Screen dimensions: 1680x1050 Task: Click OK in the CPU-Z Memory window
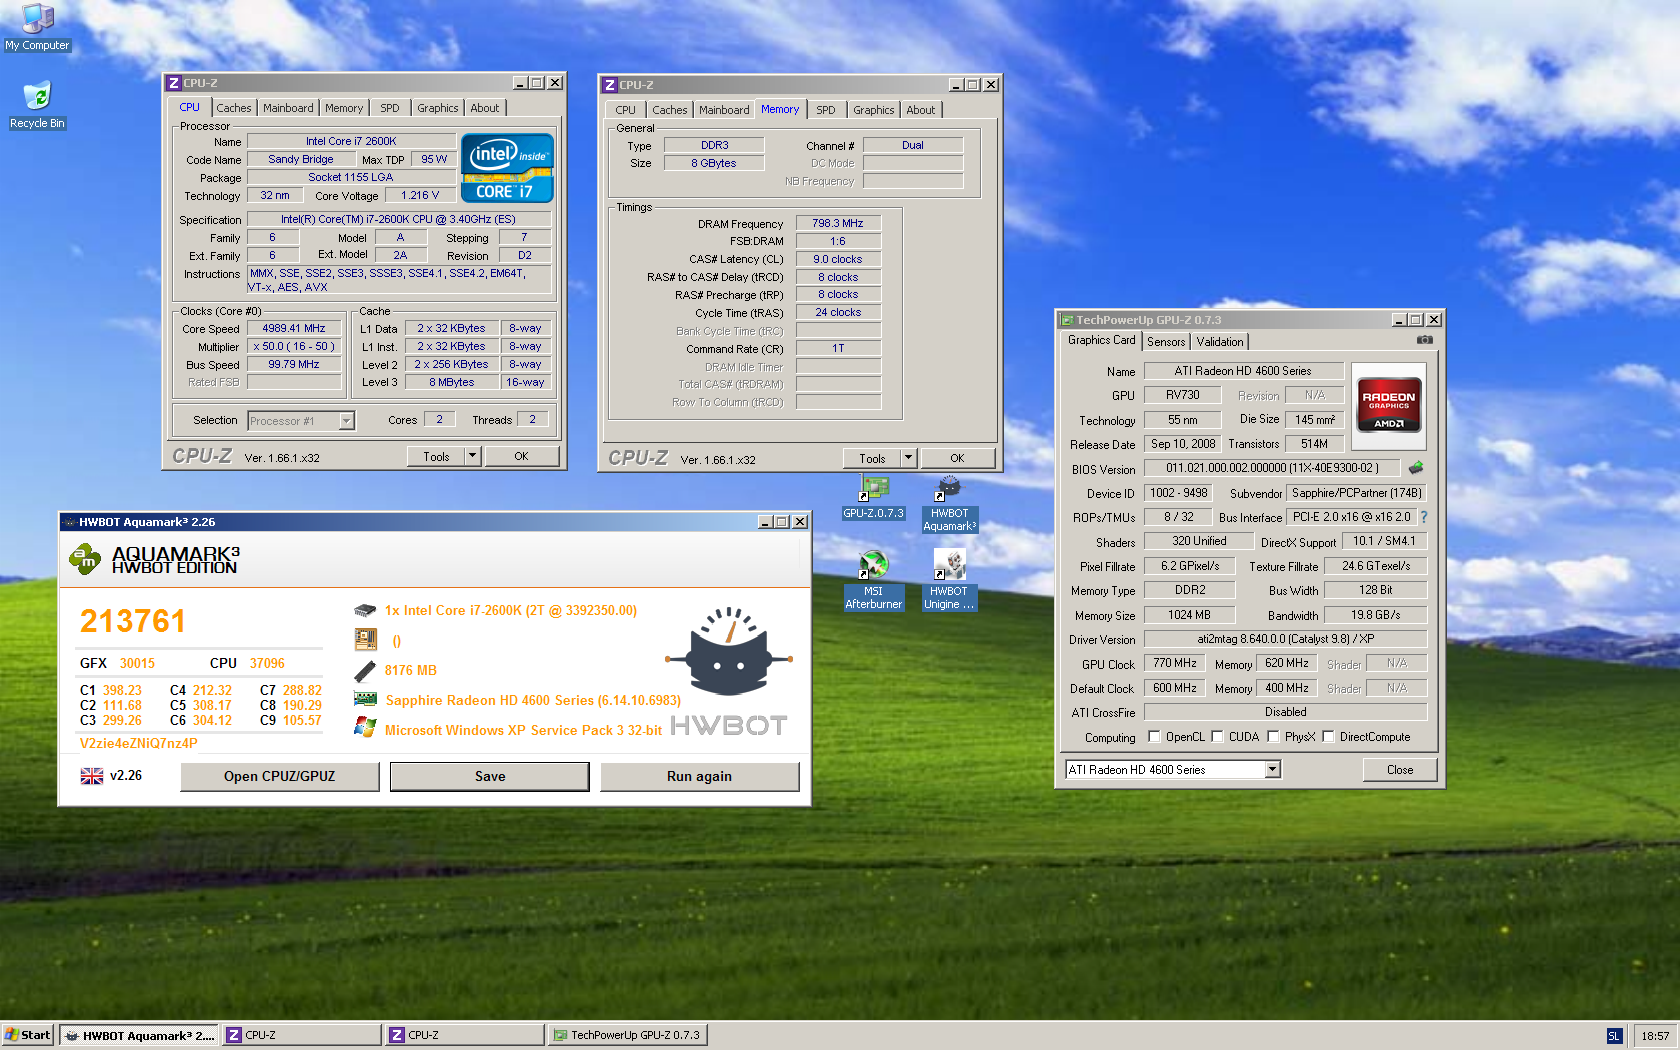tap(957, 458)
